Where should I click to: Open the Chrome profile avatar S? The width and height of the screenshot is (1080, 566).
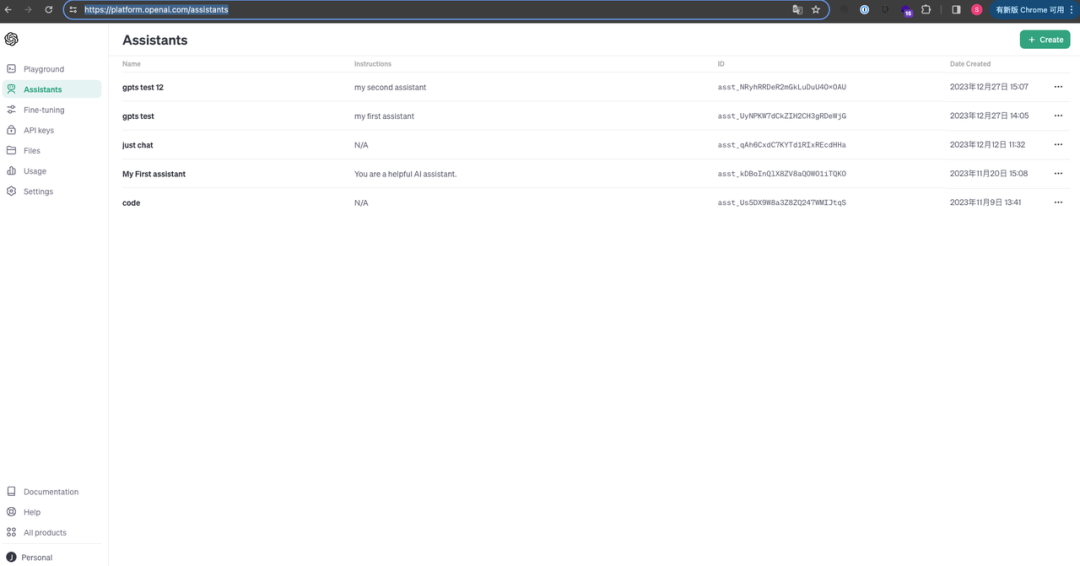(x=977, y=10)
